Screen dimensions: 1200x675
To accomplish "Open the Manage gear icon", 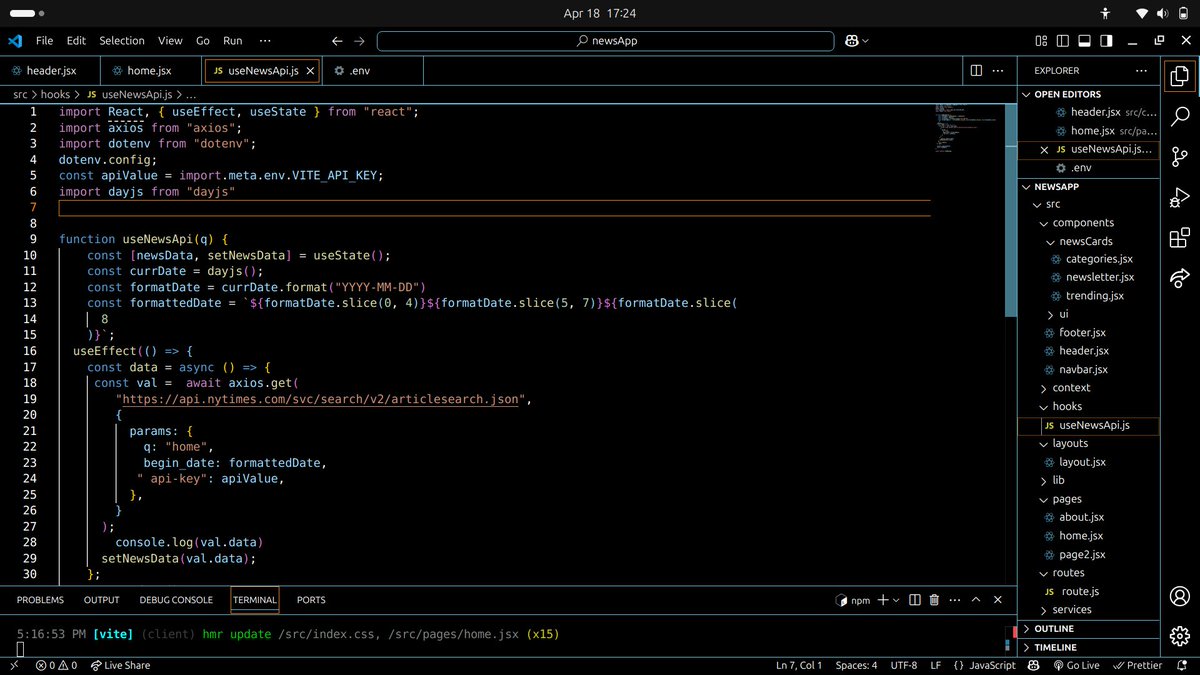I will (1180, 636).
